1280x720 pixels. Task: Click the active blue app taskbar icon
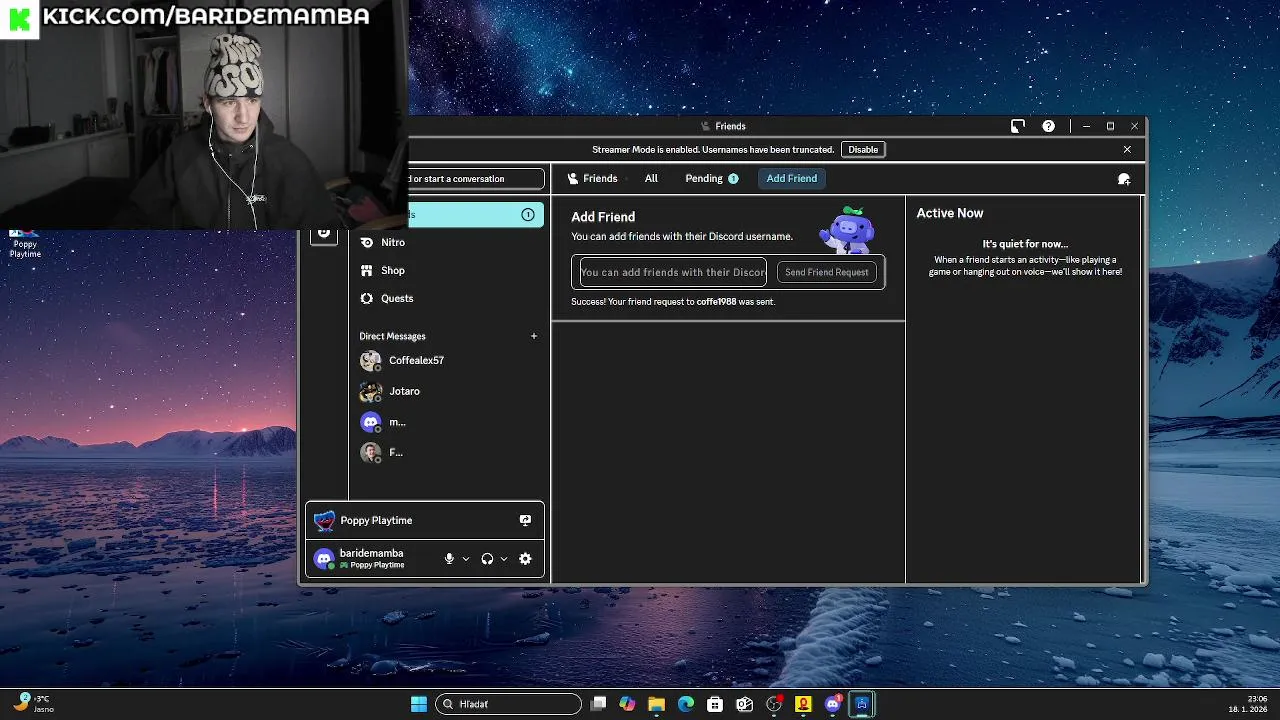[862, 704]
